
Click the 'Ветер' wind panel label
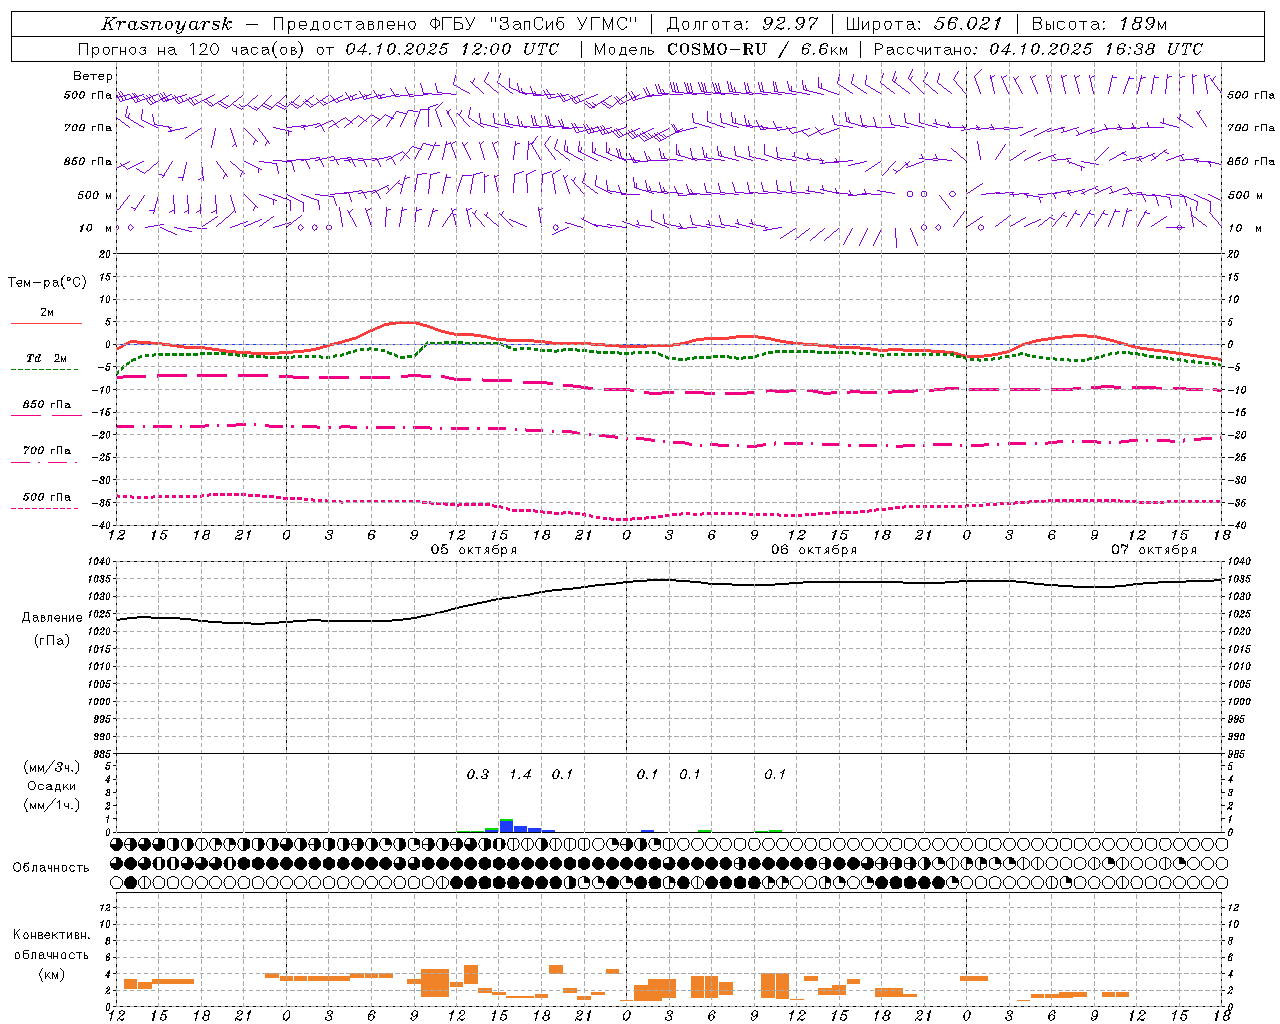tap(93, 76)
